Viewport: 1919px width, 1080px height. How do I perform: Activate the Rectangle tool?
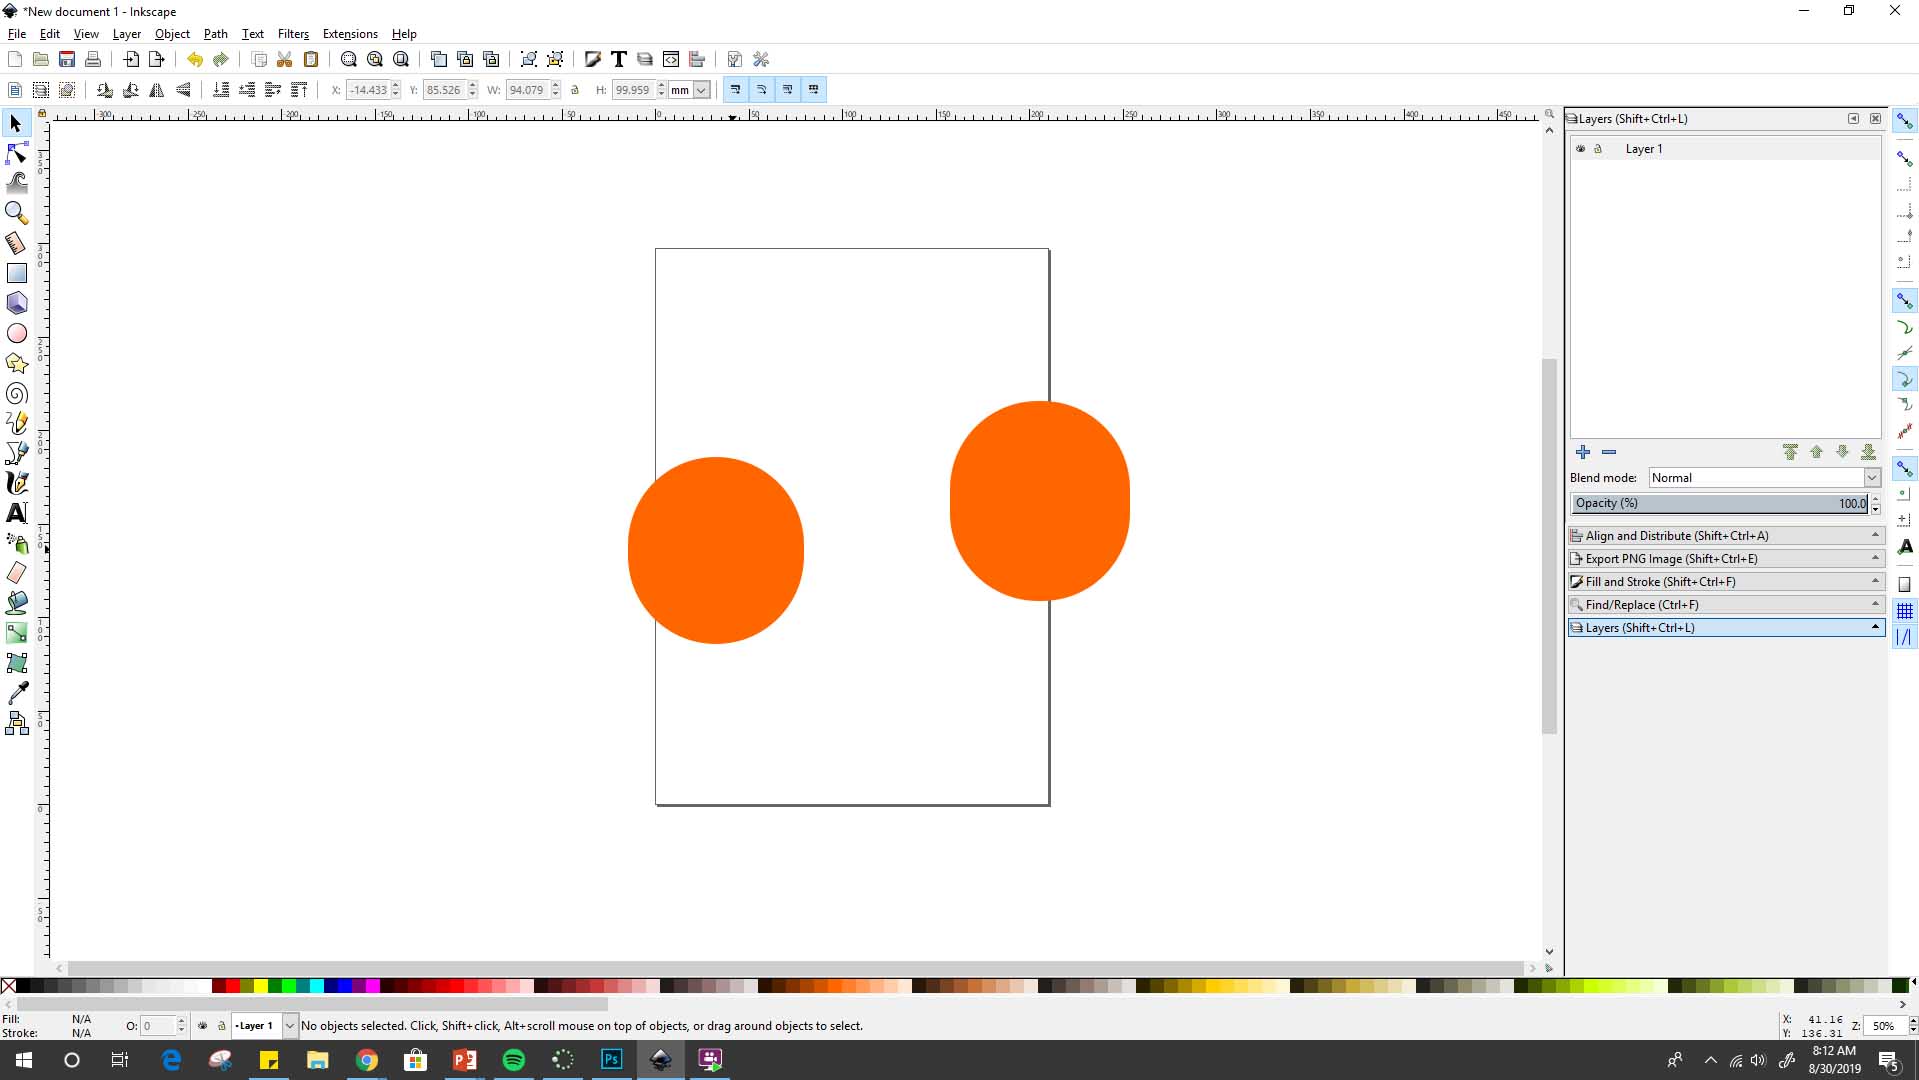pyautogui.click(x=16, y=273)
